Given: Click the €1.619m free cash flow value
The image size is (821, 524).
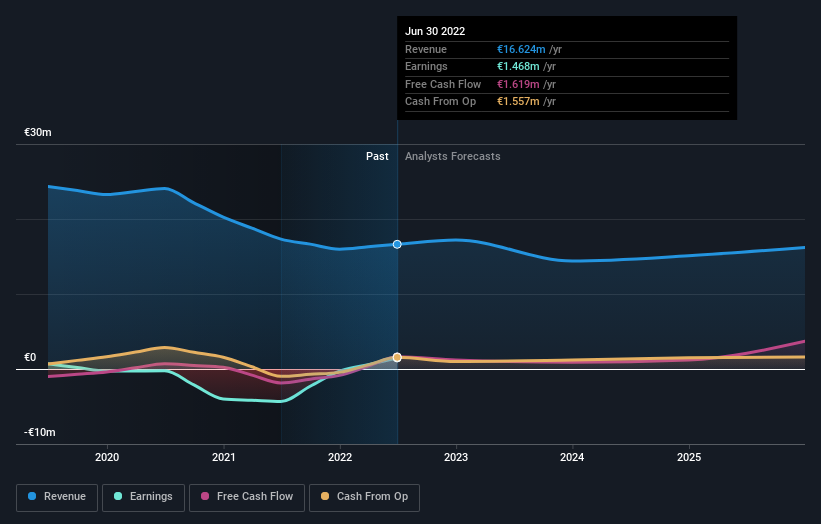Looking at the screenshot, I should coord(518,84).
